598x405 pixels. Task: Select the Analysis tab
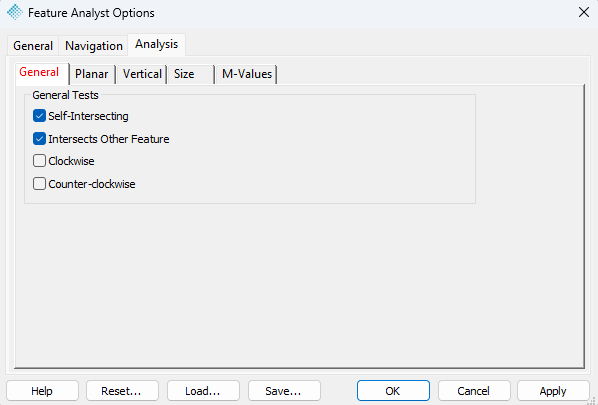pyautogui.click(x=156, y=44)
